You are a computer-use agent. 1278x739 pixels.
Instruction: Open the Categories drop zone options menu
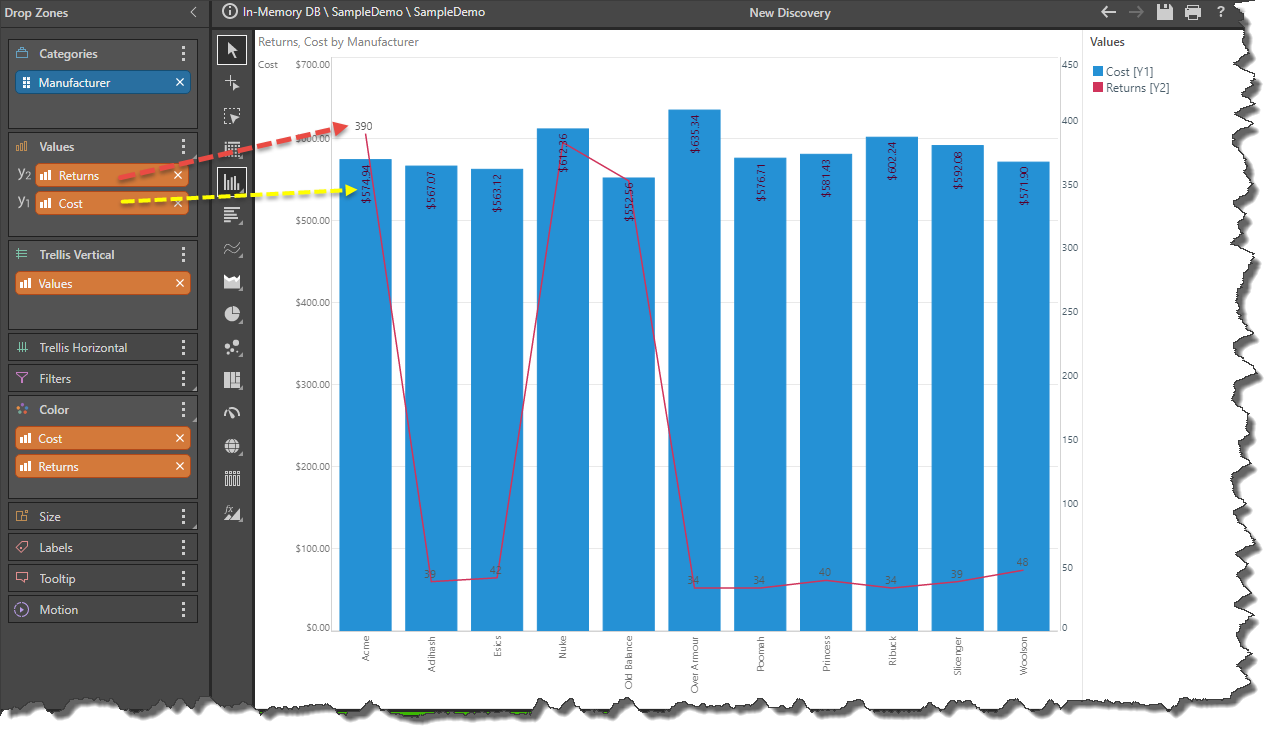(183, 54)
